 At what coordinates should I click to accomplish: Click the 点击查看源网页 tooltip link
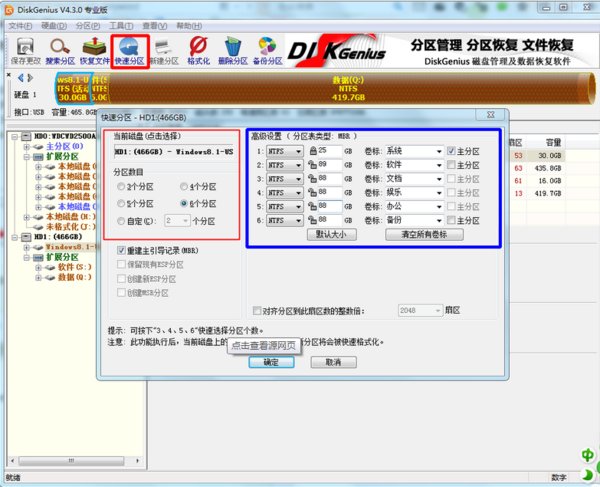pyautogui.click(x=264, y=346)
